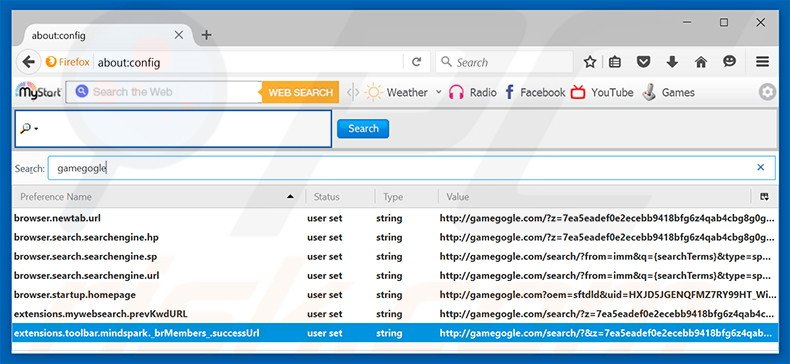Go to Home page icon
Image resolution: width=790 pixels, height=364 pixels.
[701, 62]
